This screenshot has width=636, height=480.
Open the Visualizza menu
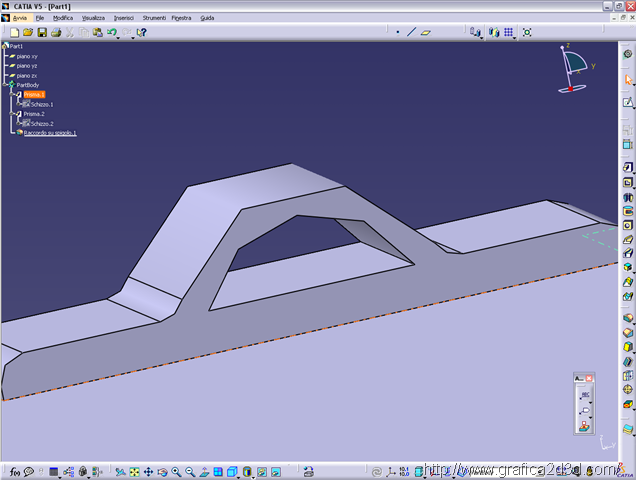click(93, 18)
